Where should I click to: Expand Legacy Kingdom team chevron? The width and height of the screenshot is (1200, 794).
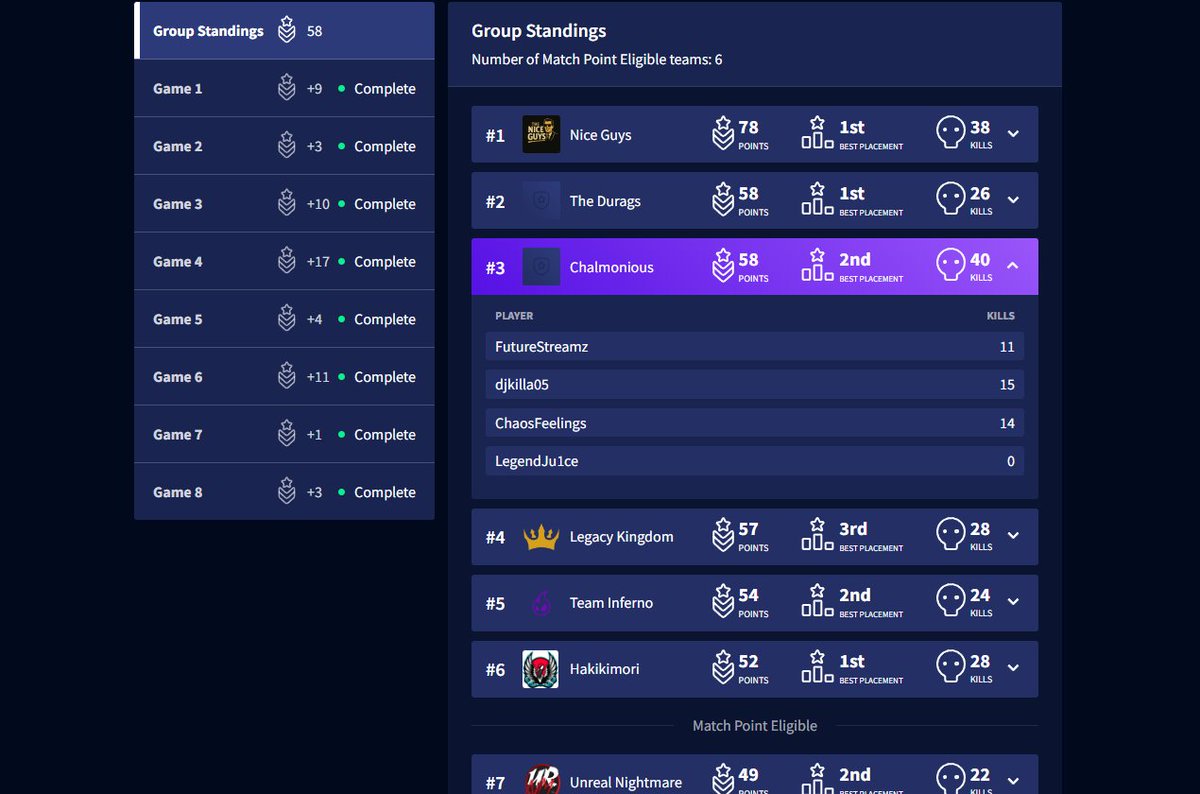click(x=1013, y=536)
